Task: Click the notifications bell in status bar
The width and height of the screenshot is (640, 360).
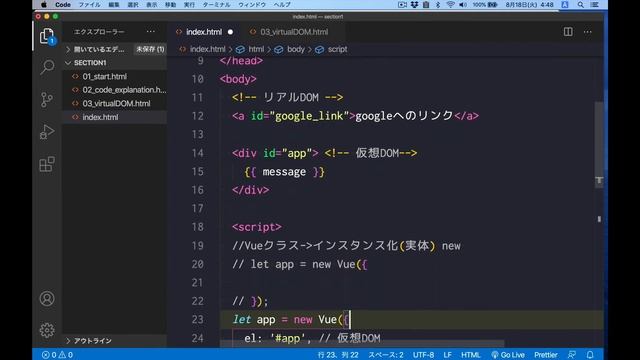Action: coord(590,355)
